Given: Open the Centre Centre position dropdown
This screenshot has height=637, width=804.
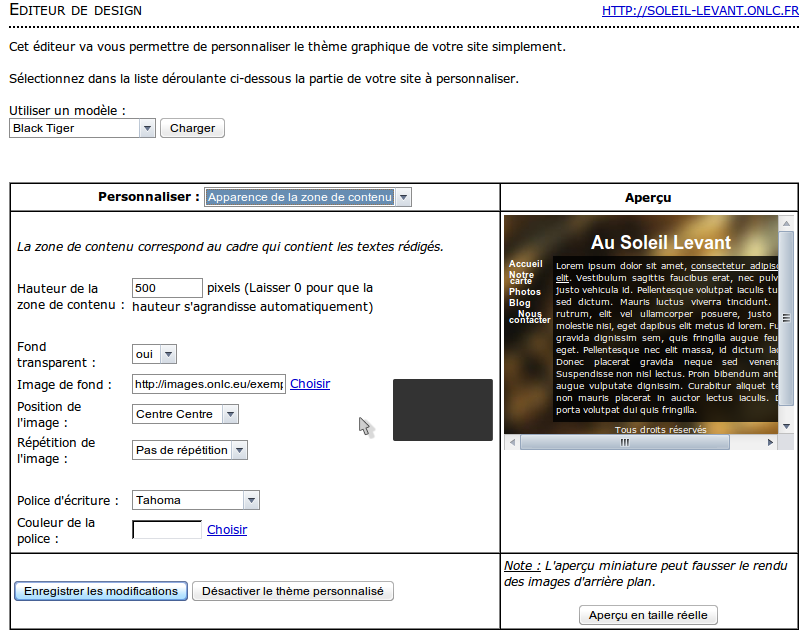Looking at the screenshot, I should point(185,414).
